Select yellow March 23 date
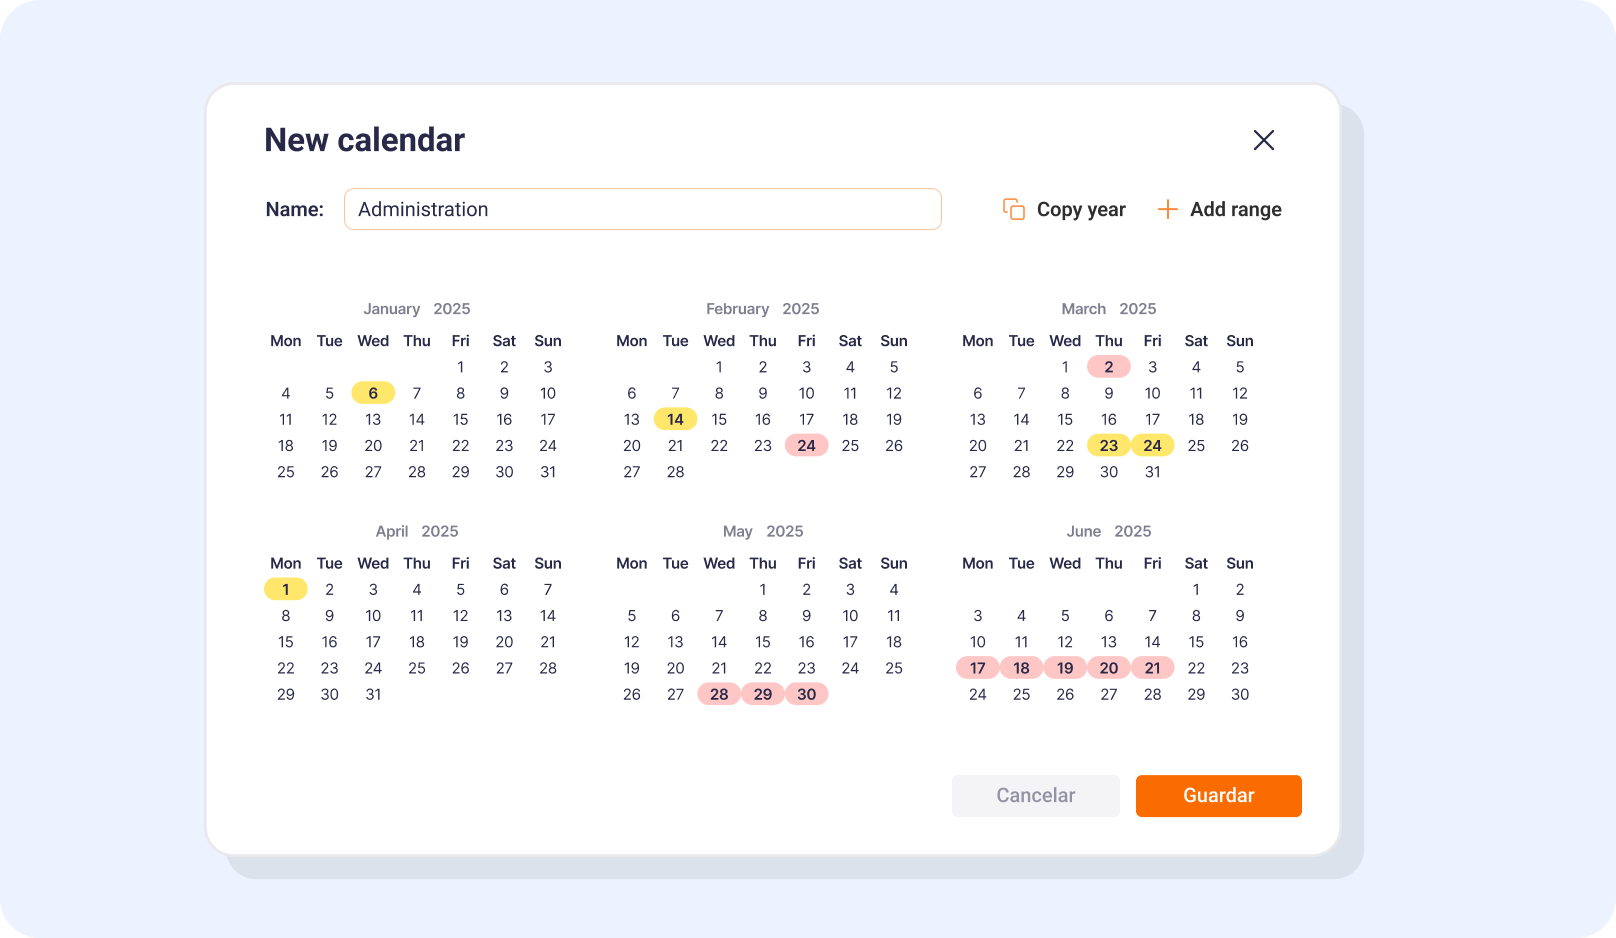This screenshot has width=1616, height=938. click(1108, 445)
